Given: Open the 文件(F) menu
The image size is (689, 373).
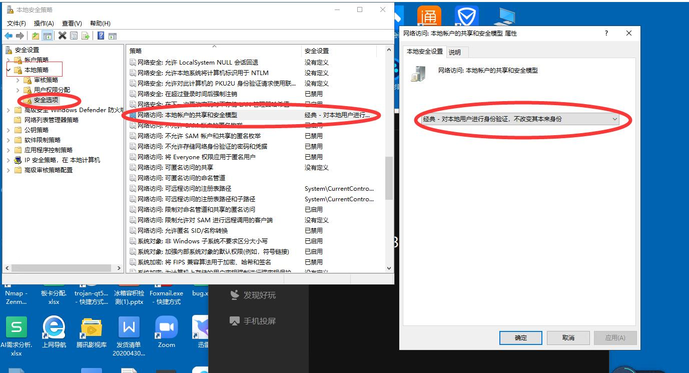Looking at the screenshot, I should (x=16, y=23).
